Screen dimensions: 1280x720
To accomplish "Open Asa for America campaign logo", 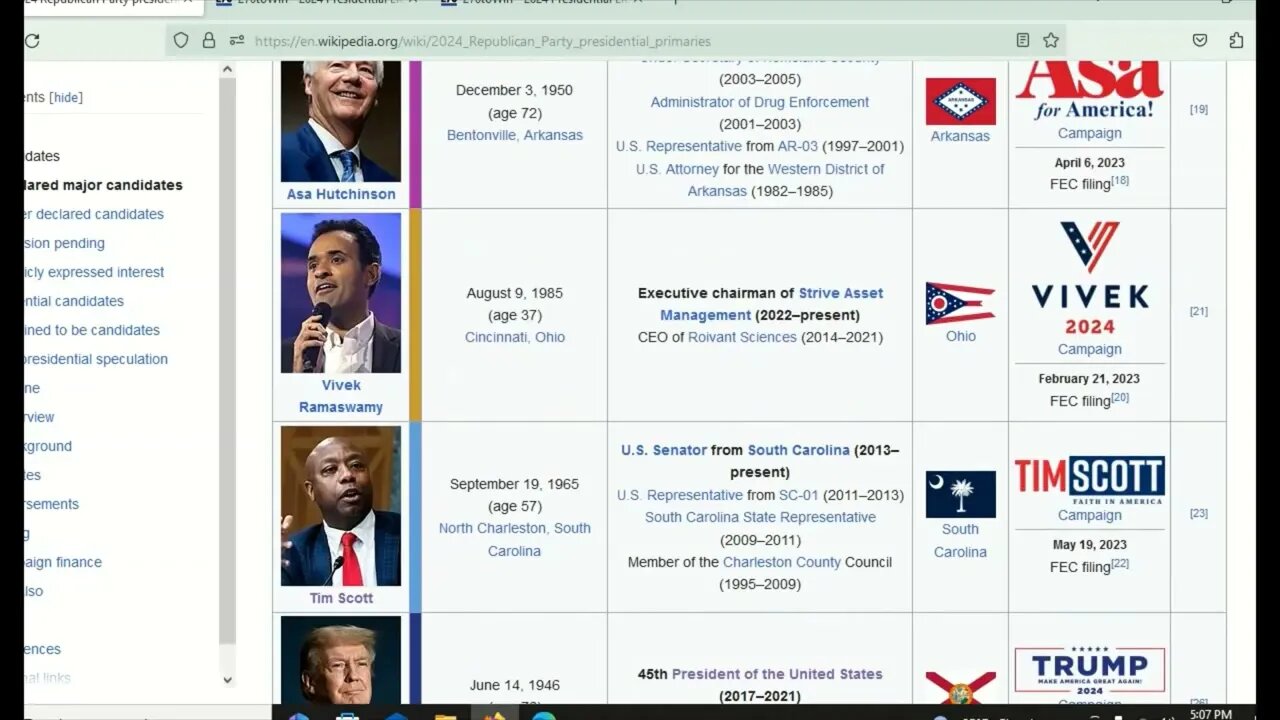I will pyautogui.click(x=1089, y=90).
